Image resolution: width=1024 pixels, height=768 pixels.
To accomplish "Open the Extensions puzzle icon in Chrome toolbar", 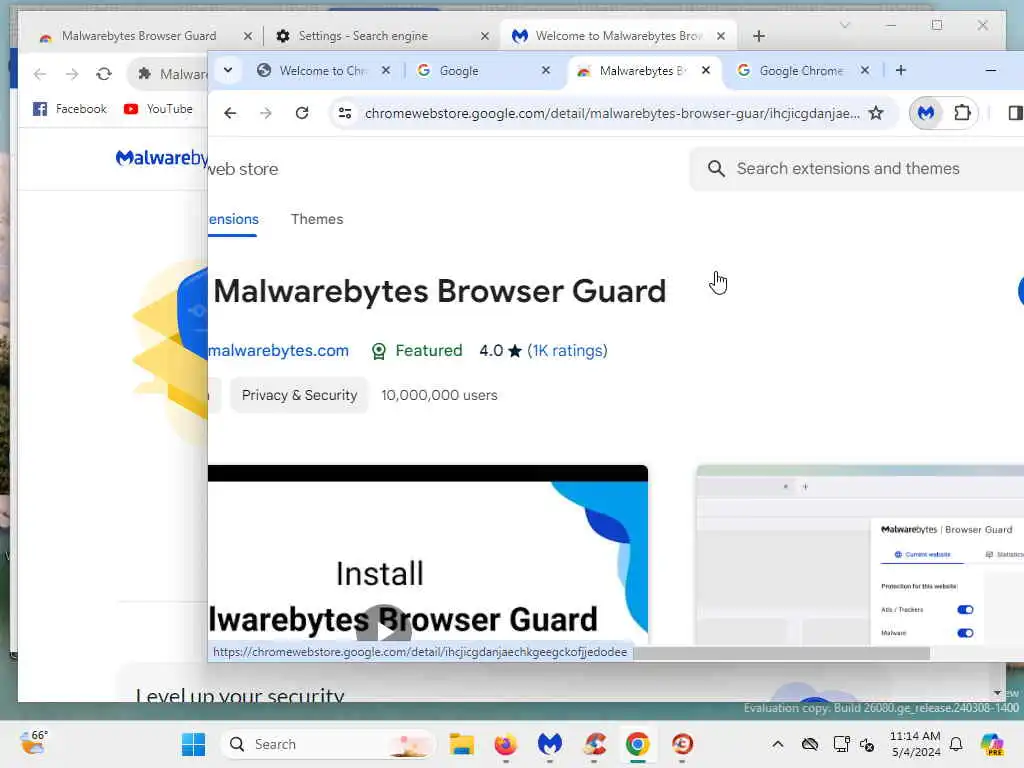I will 962,113.
